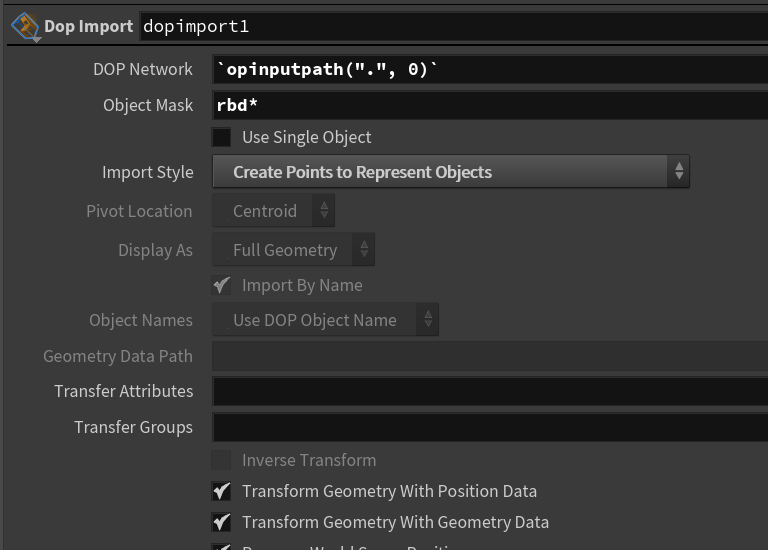768x550 pixels.
Task: Click the DOP Network path field
Action: point(490,69)
